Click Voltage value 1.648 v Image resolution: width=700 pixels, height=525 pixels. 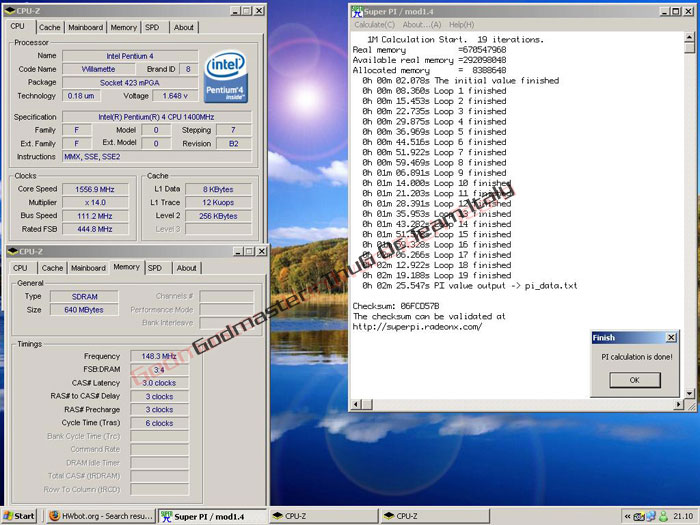point(175,96)
